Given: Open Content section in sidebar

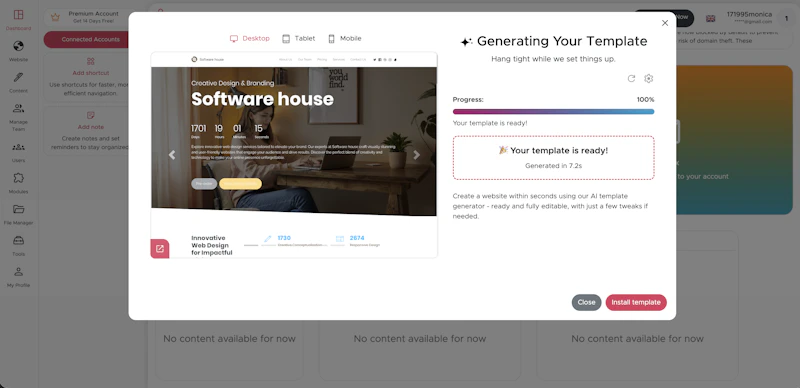Looking at the screenshot, I should click(18, 82).
